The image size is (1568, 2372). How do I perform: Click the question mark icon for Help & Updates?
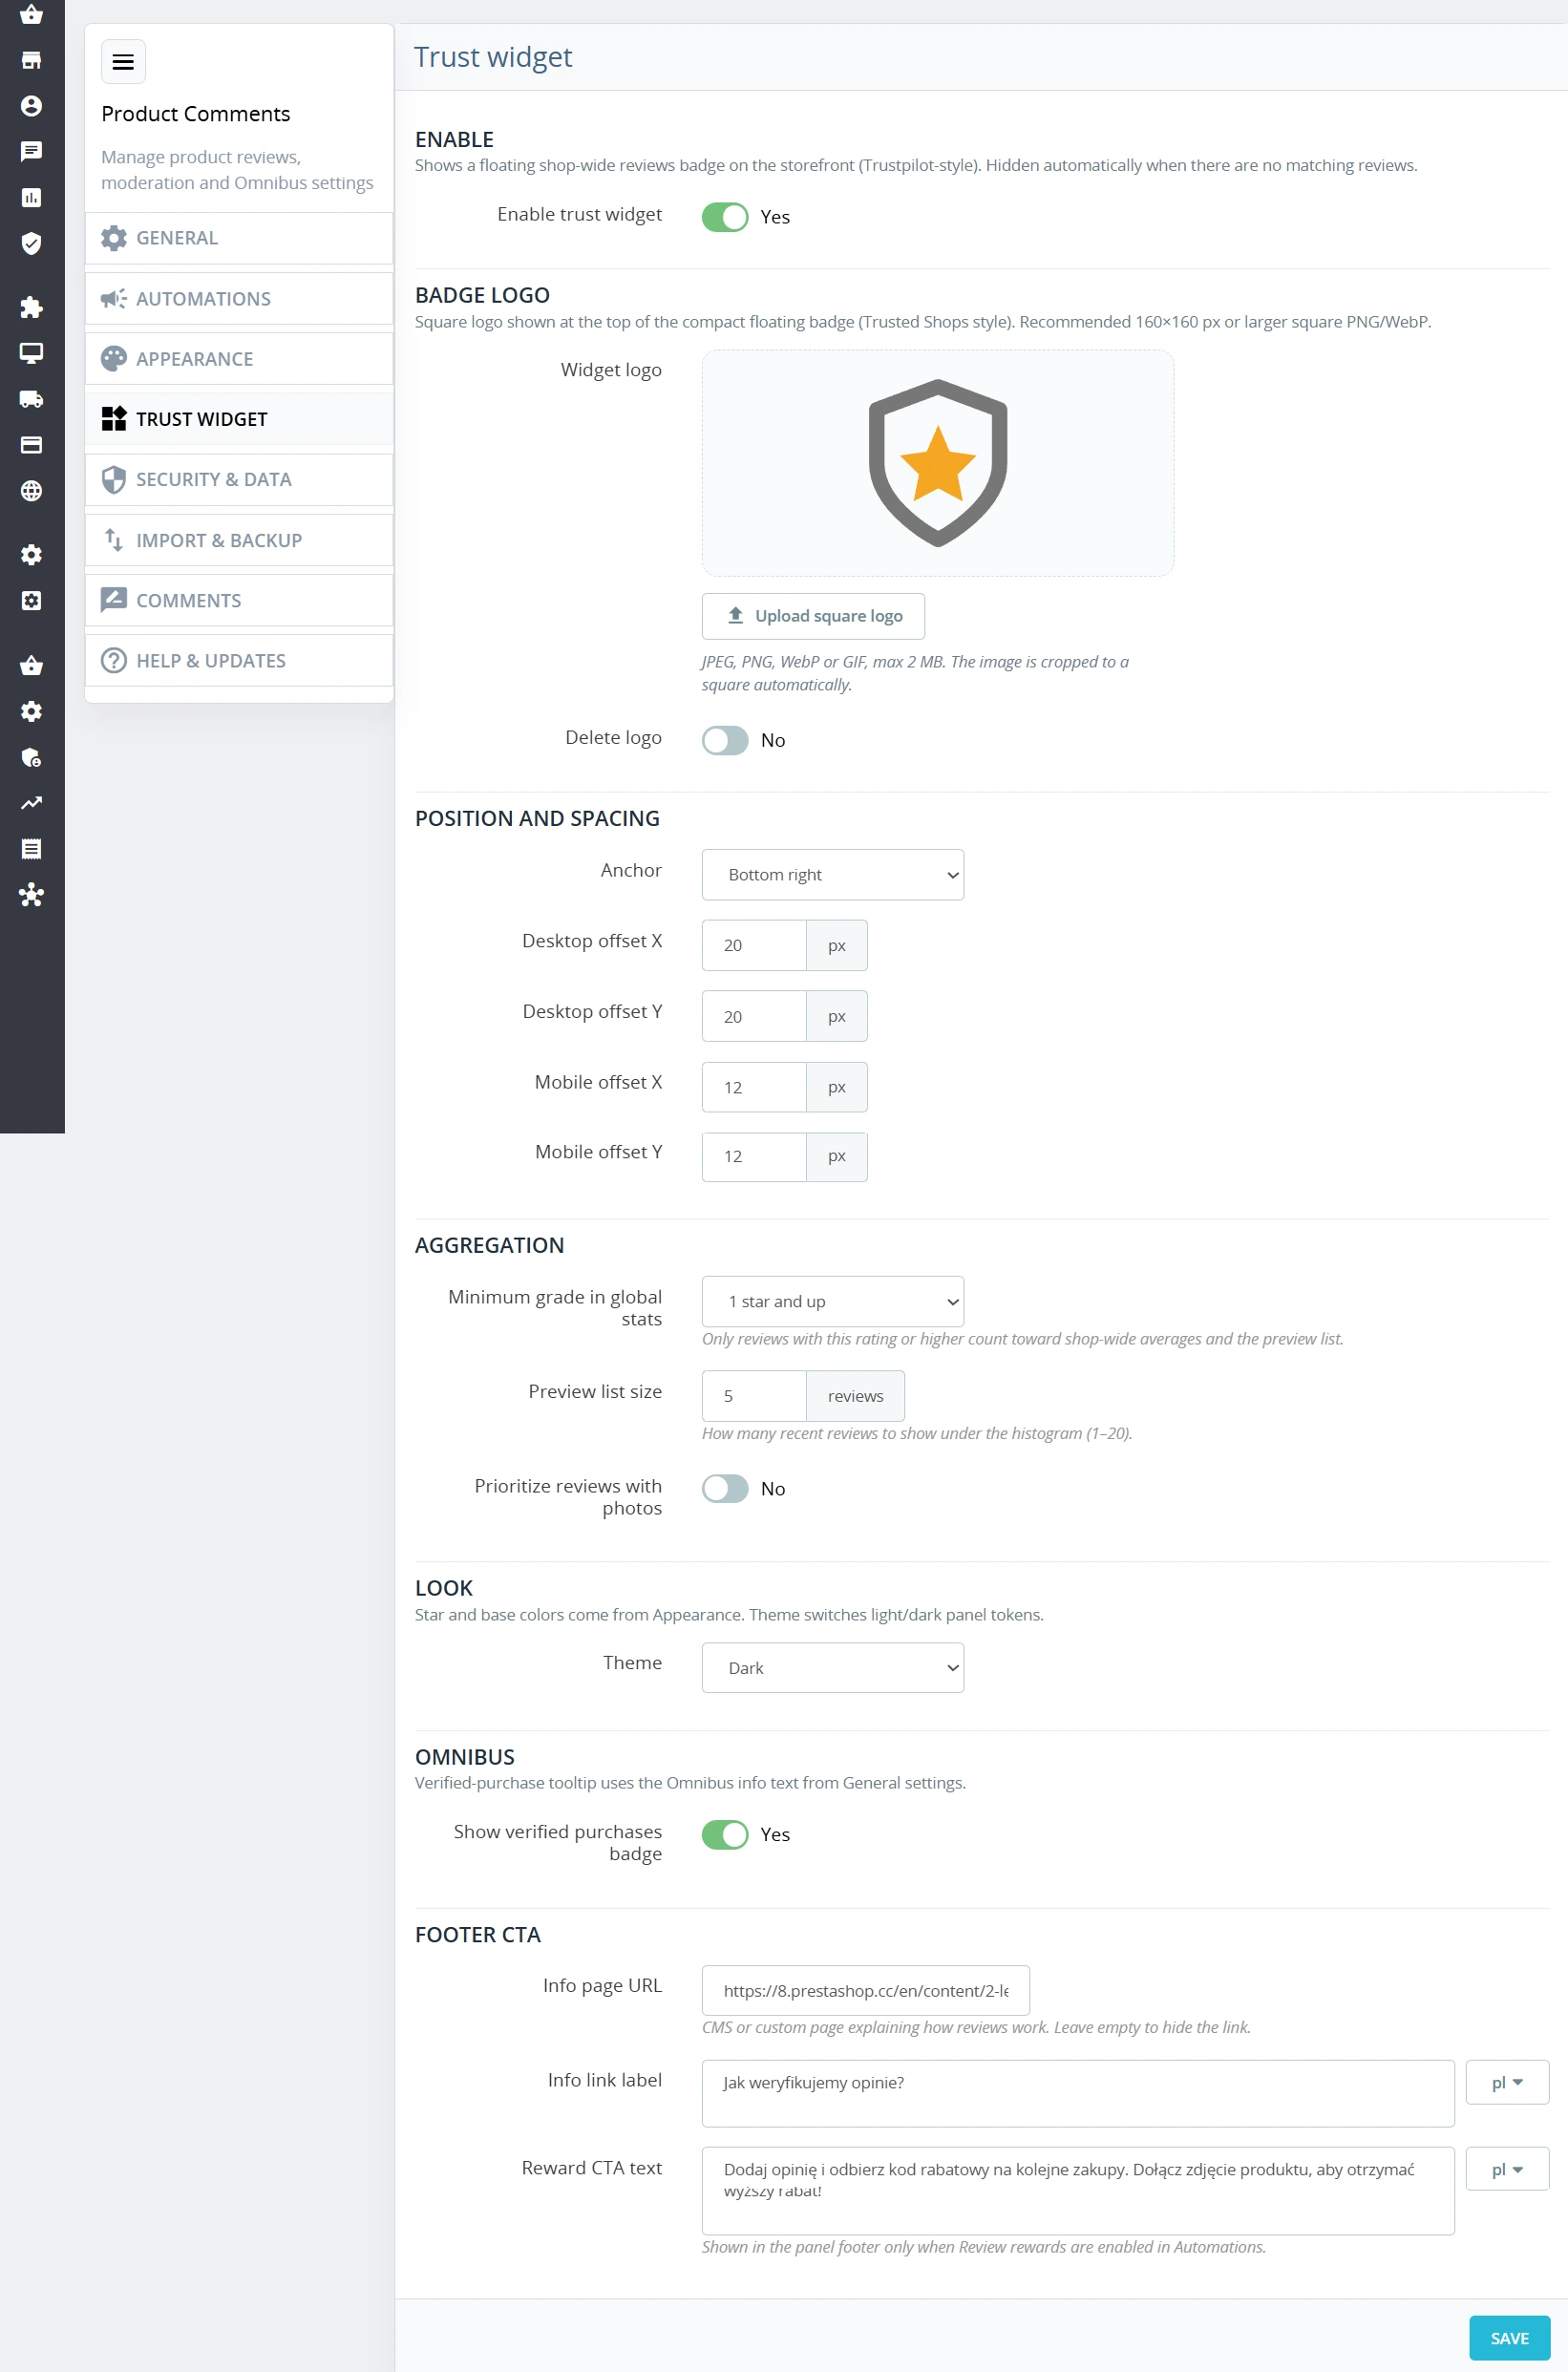(x=114, y=660)
